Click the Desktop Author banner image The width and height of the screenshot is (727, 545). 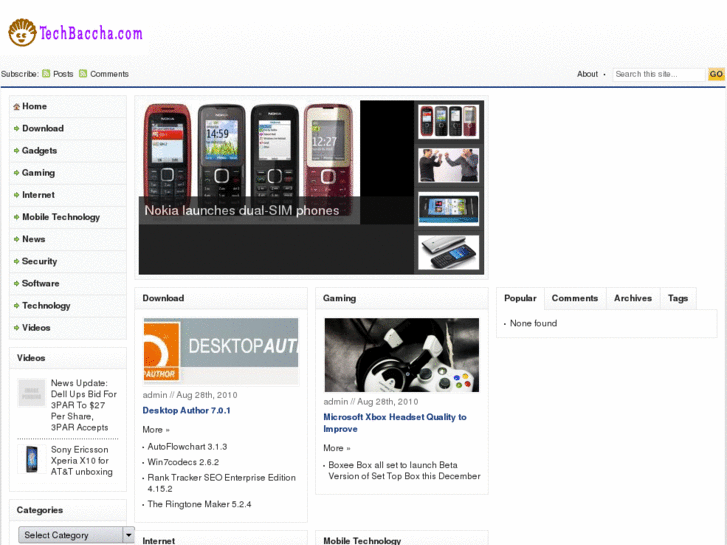pos(221,351)
